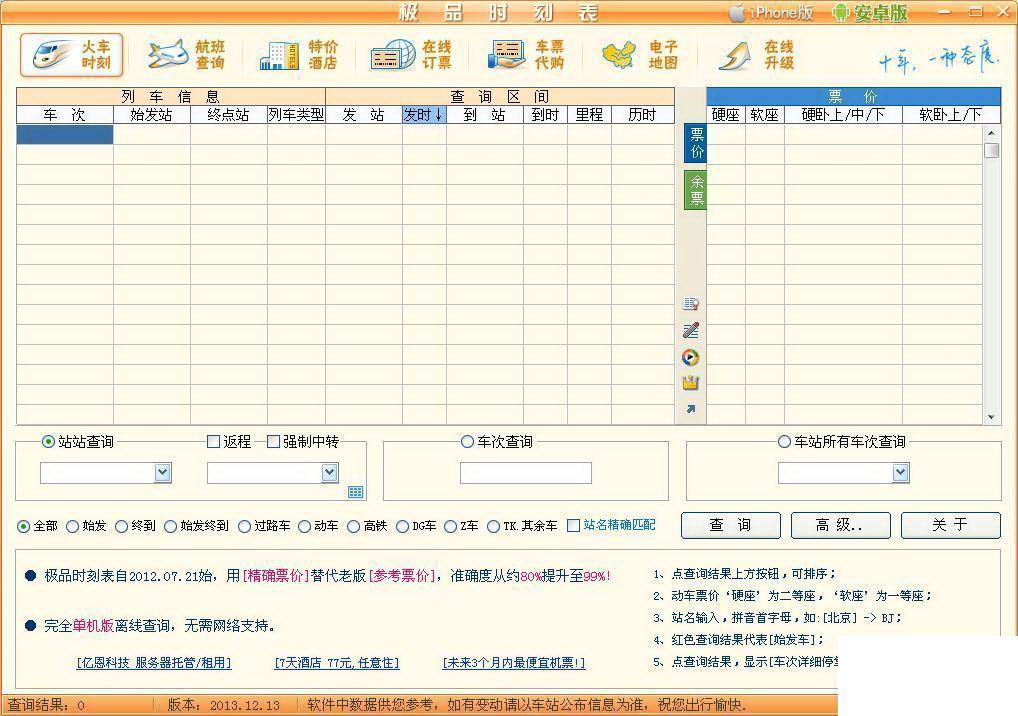1018x716 pixels.
Task: Click price panel scrollbar up arrow
Action: tap(991, 132)
